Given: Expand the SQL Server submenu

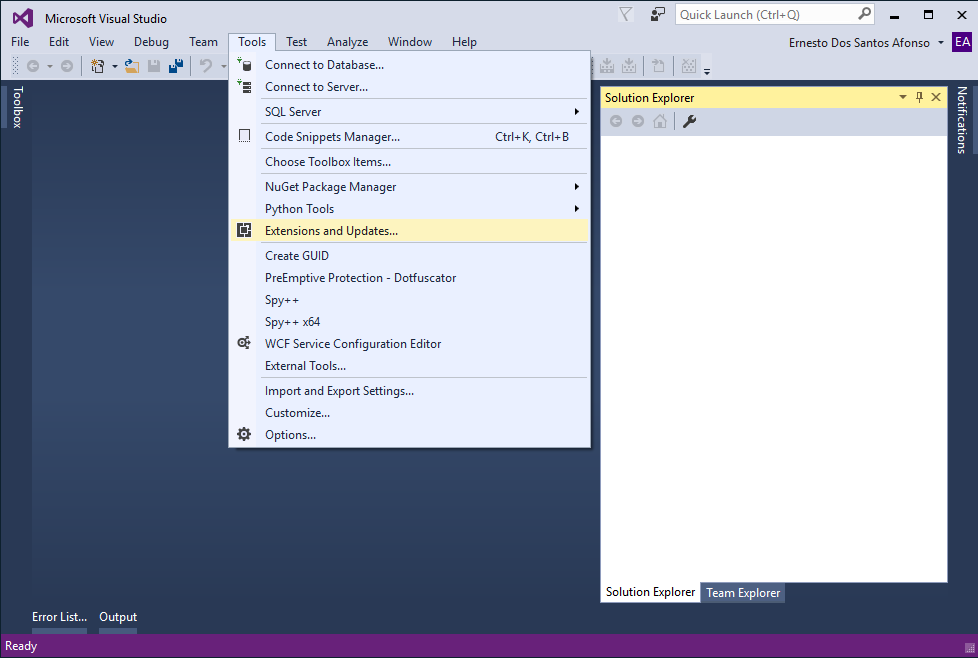Looking at the screenshot, I should [x=576, y=111].
